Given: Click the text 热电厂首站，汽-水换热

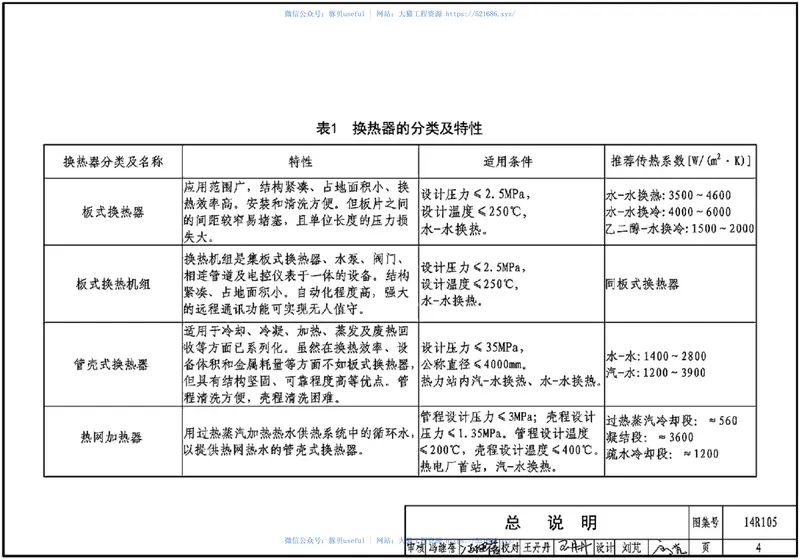Looking at the screenshot, I should (x=488, y=466).
